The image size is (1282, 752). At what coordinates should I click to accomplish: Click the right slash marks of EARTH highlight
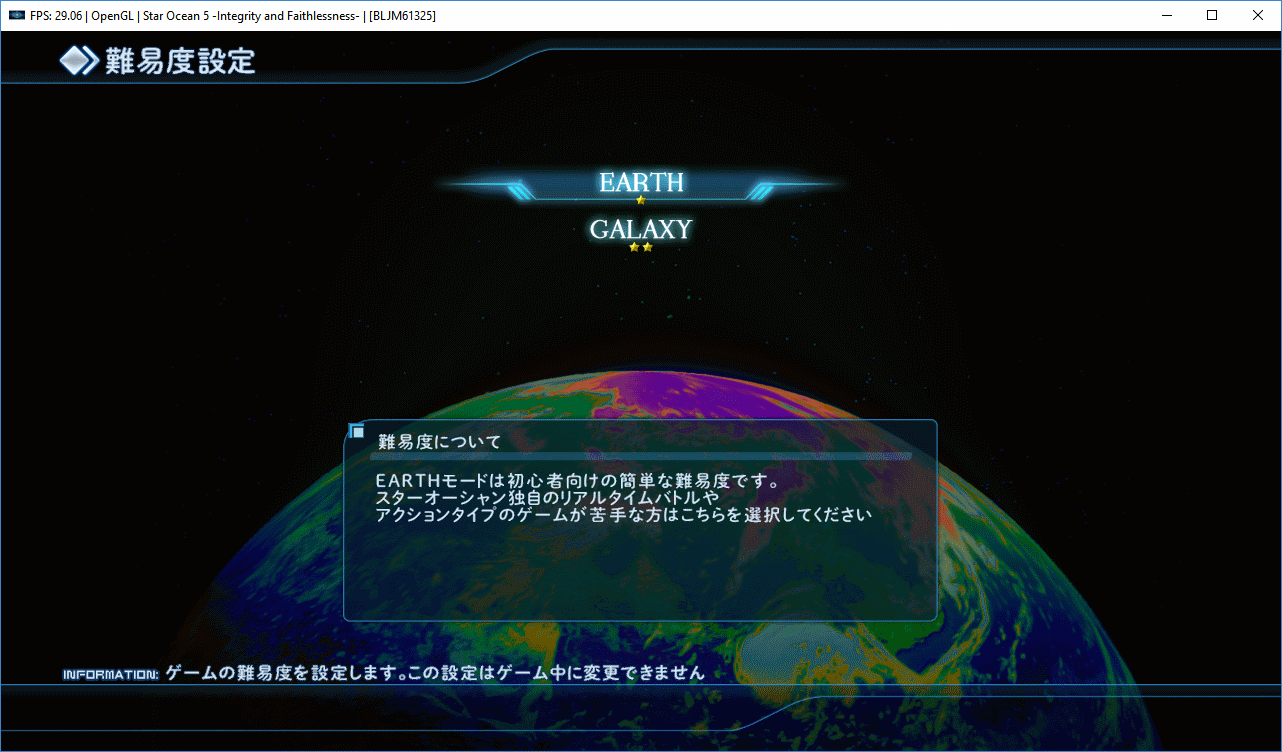tap(764, 191)
